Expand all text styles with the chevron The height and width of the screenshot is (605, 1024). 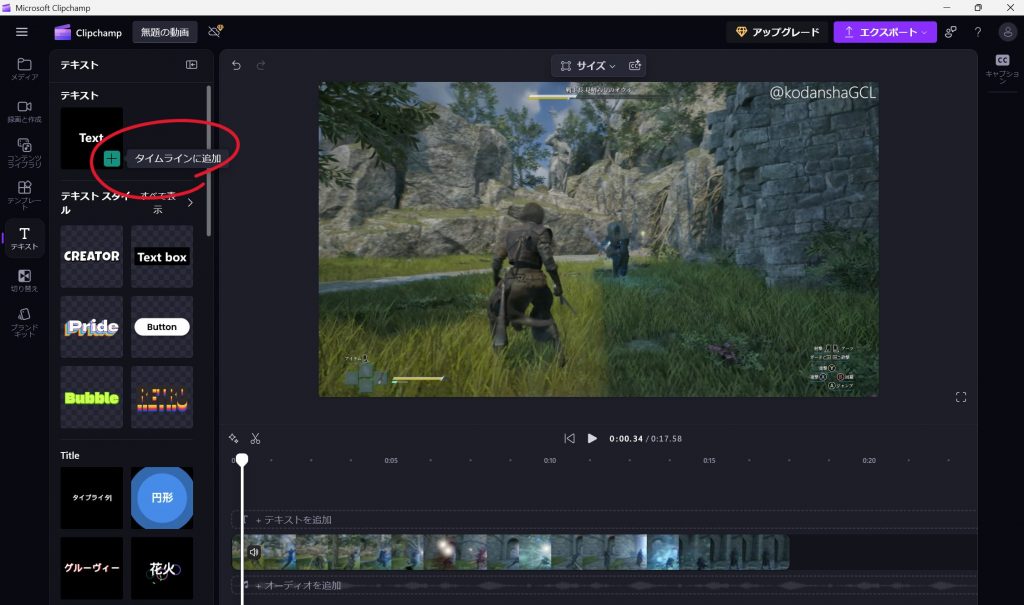click(190, 203)
